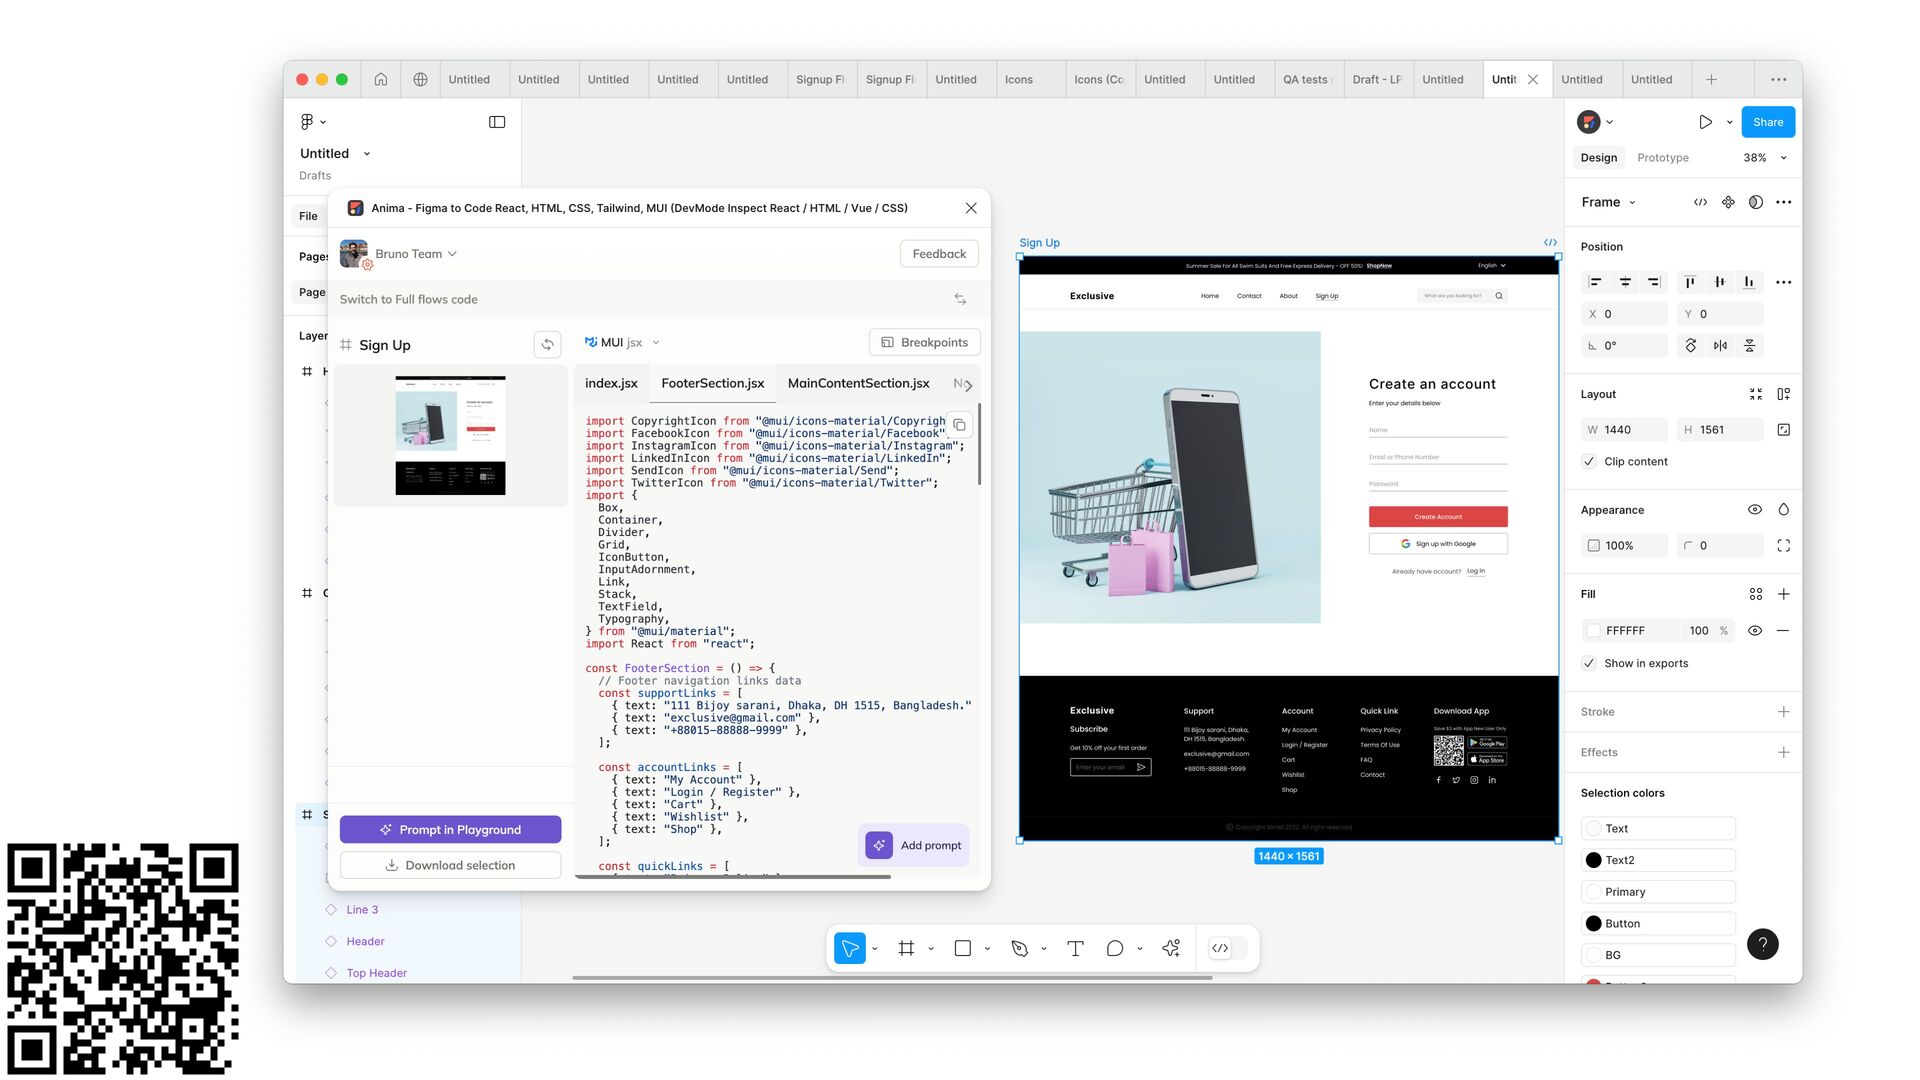Click the Download selection button
Screen dimensions: 1920x1080
[x=450, y=865]
